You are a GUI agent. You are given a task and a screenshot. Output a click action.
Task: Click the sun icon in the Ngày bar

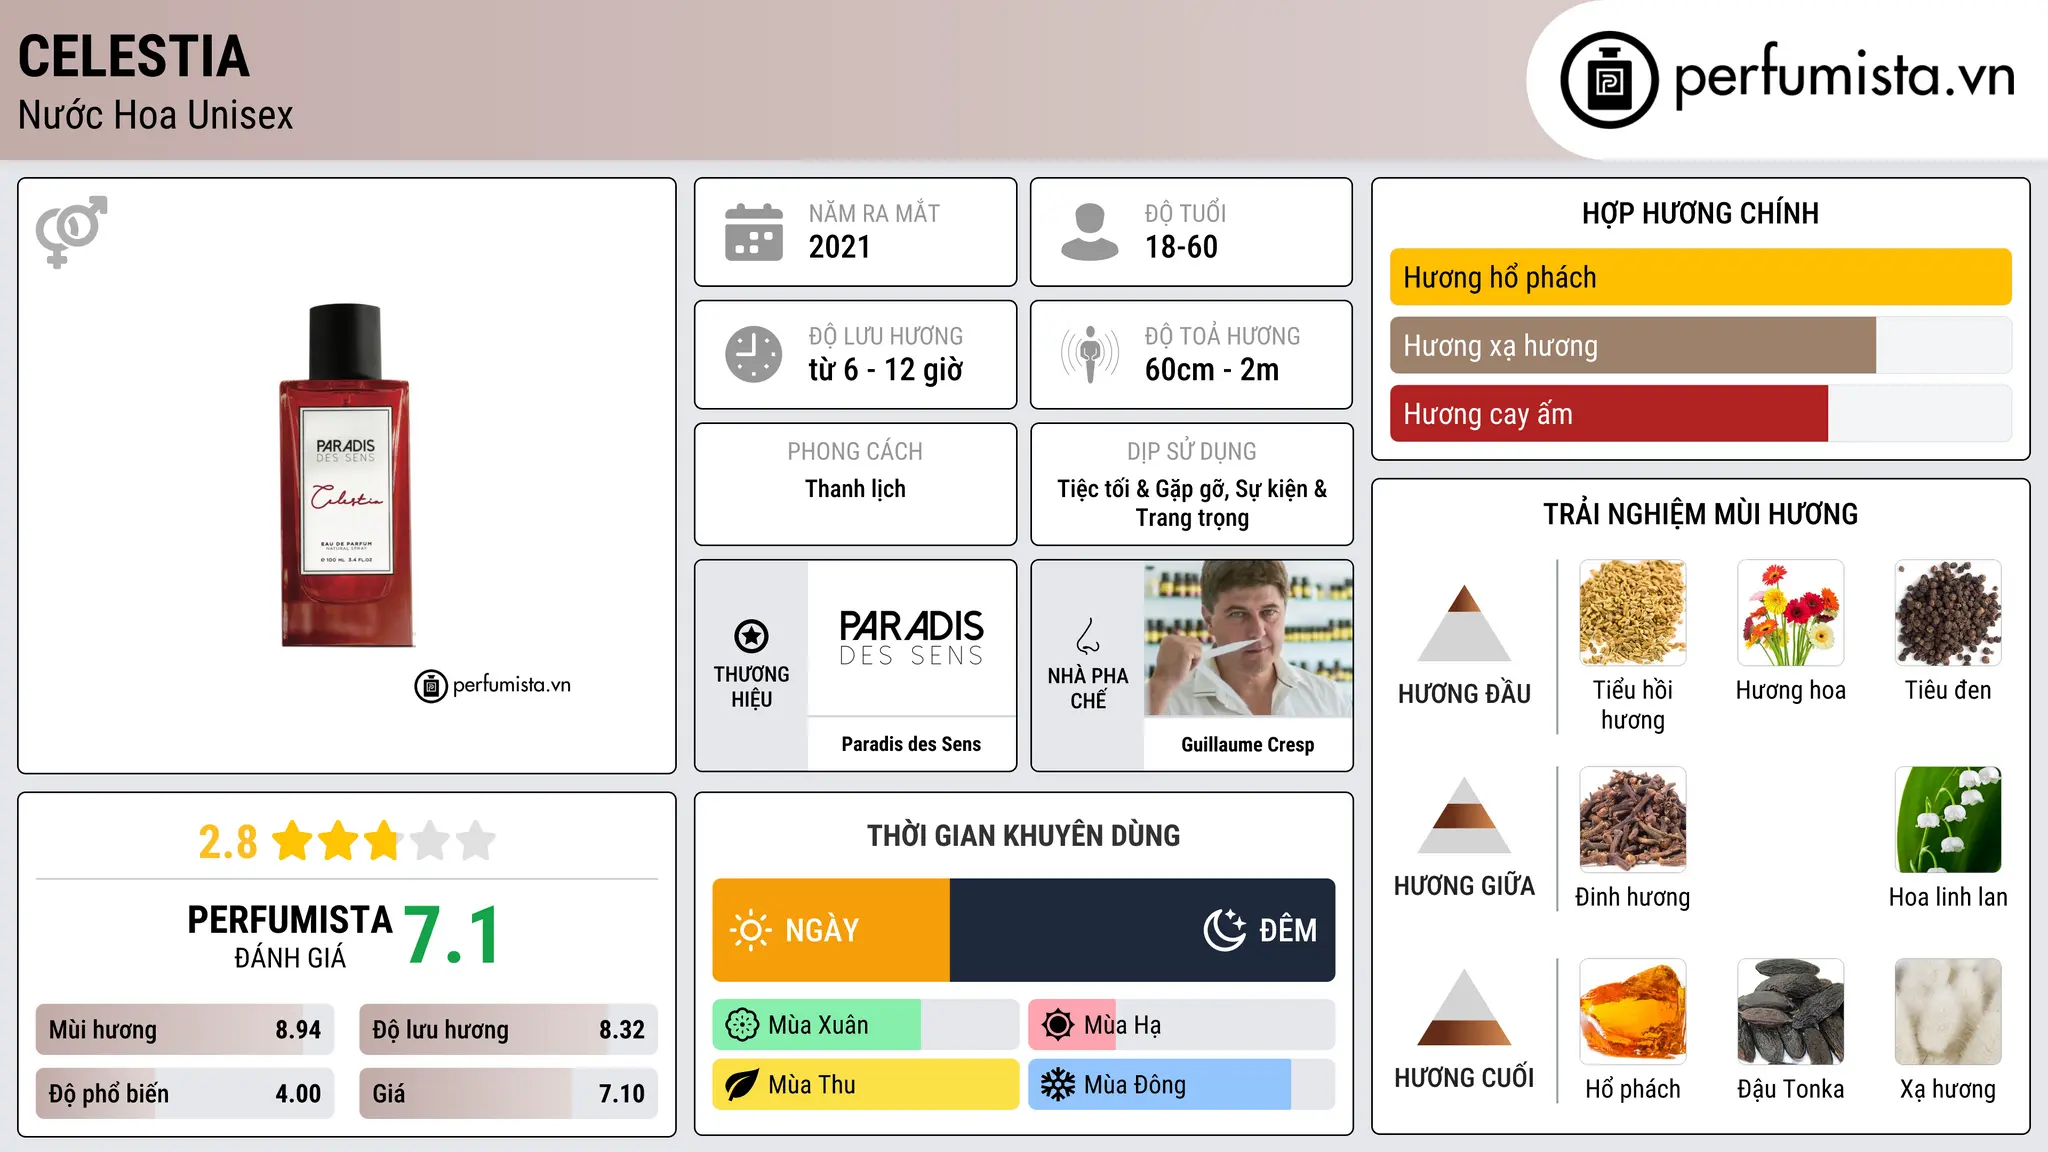[x=750, y=930]
